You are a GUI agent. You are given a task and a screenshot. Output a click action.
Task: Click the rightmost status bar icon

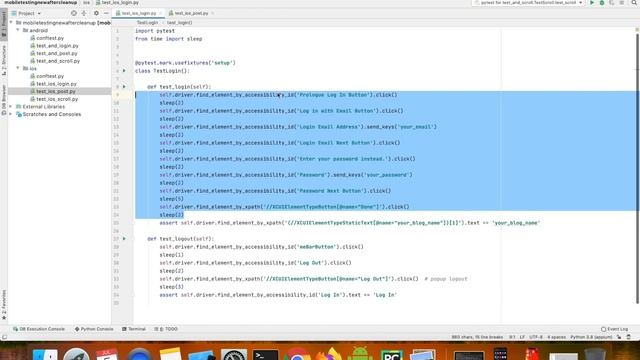[629, 337]
